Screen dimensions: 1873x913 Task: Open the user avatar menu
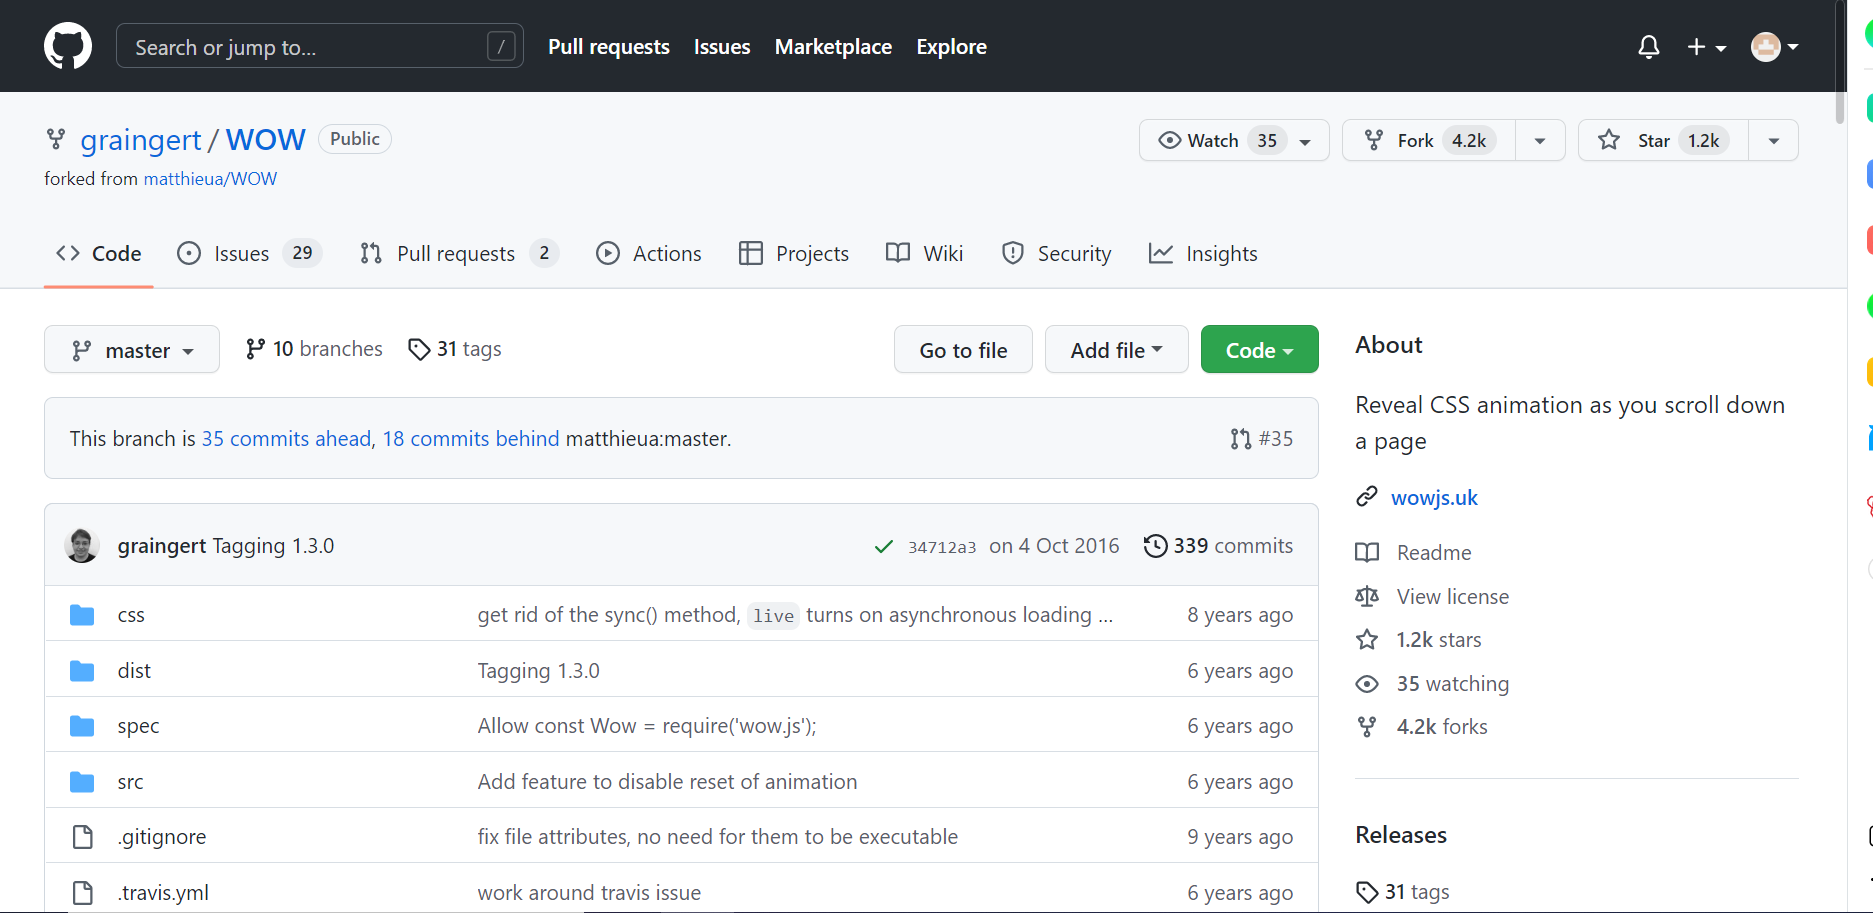1775,47
